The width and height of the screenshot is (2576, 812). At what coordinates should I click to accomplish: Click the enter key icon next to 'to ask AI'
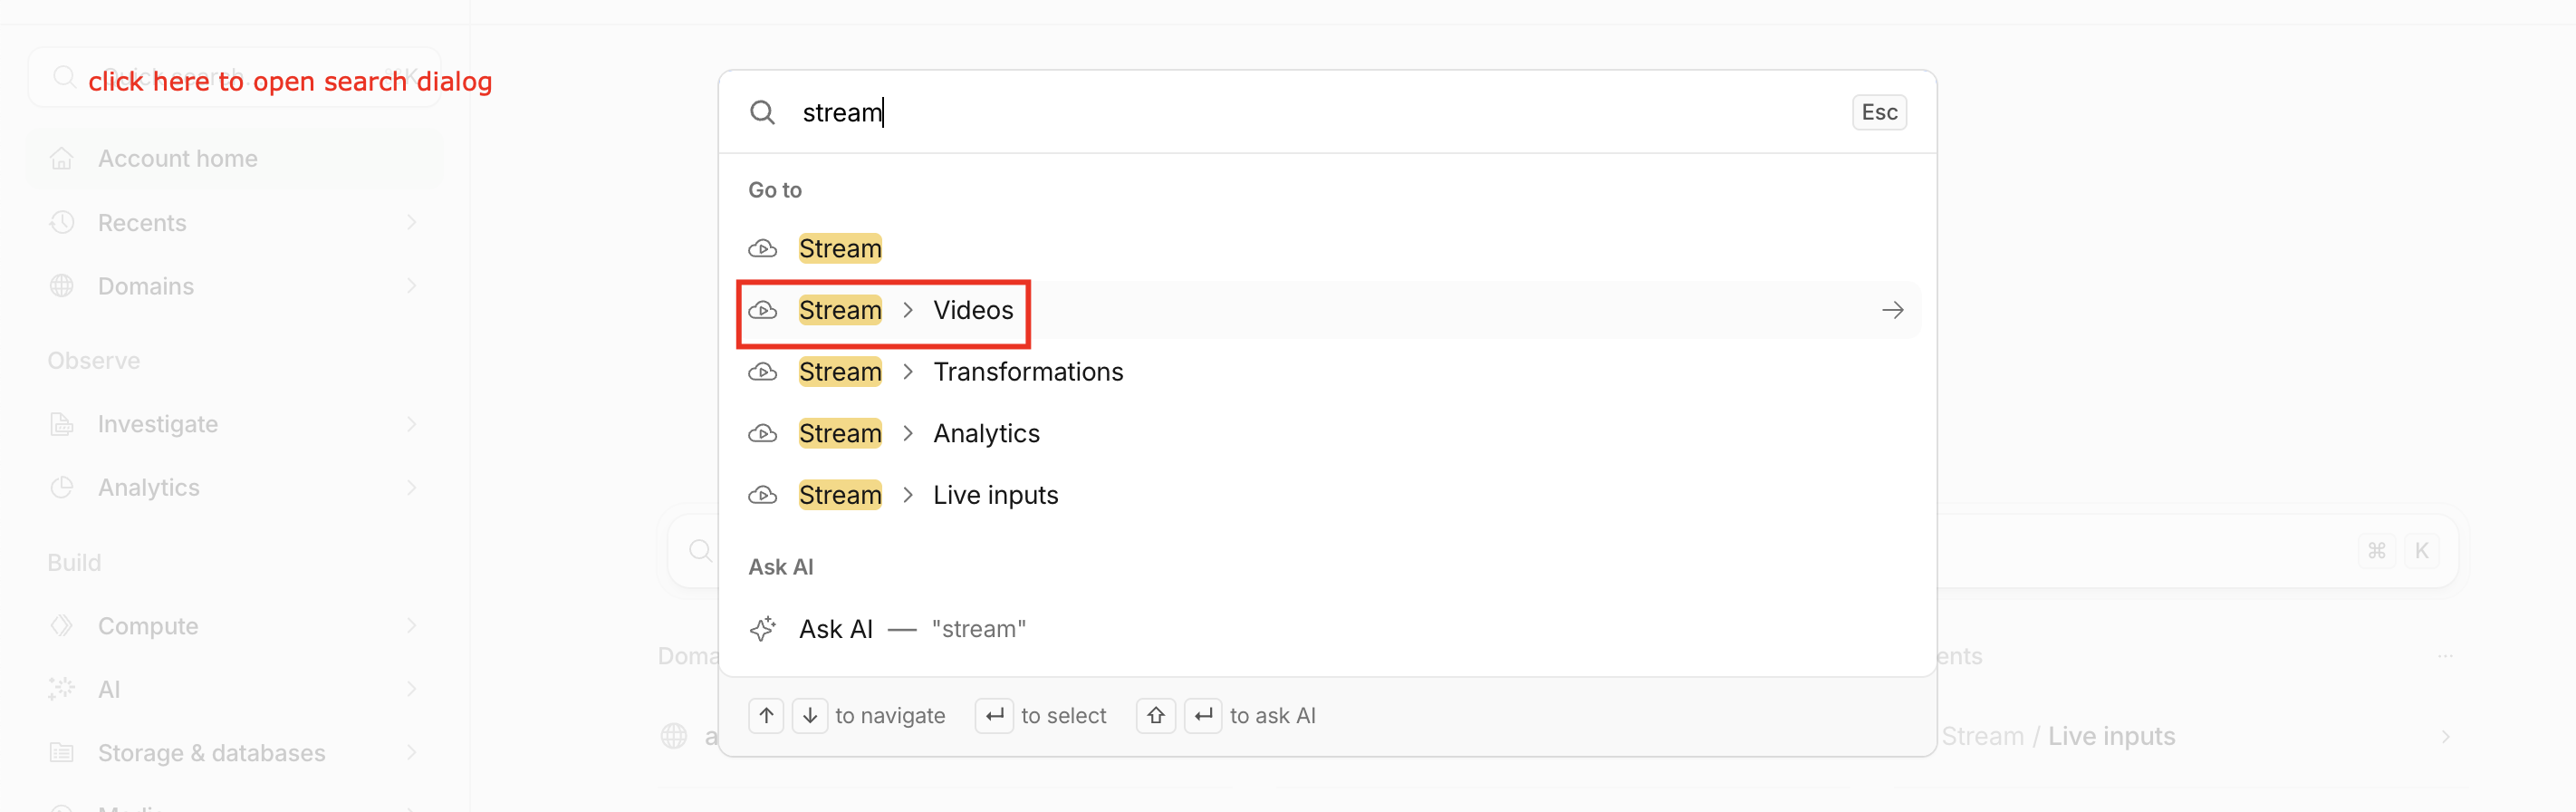1203,716
